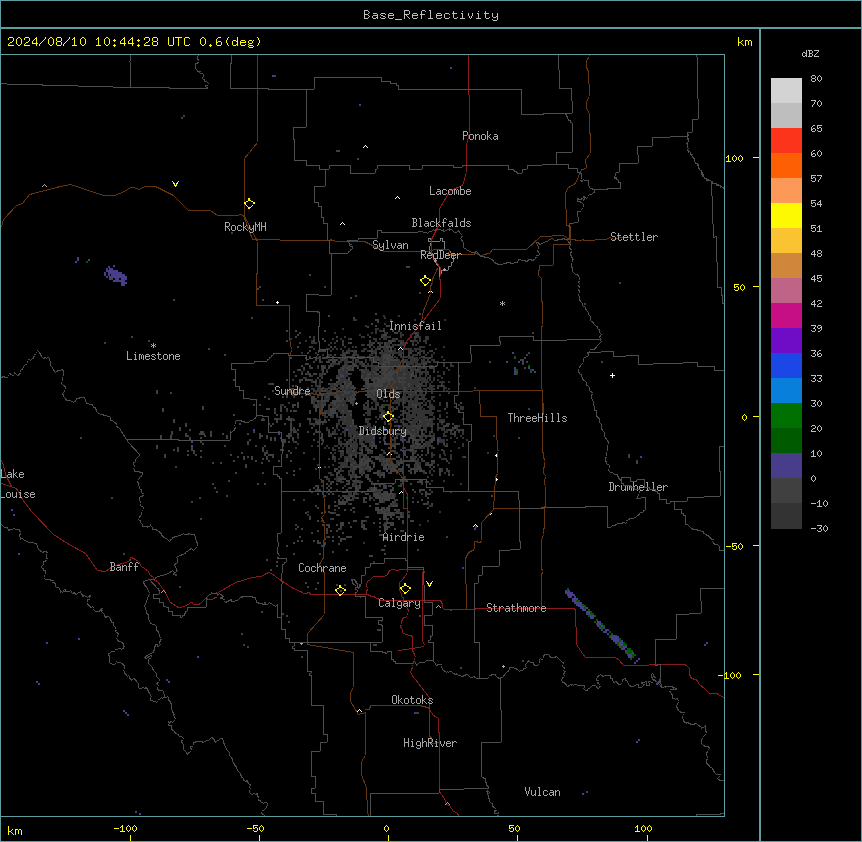Click the white asterisk above Limestone label
This screenshot has width=862, height=842.
[153, 346]
